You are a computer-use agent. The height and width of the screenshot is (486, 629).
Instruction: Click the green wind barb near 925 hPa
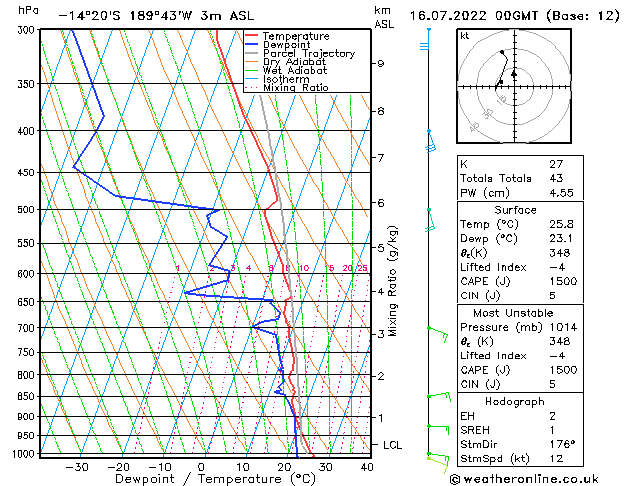[438, 429]
